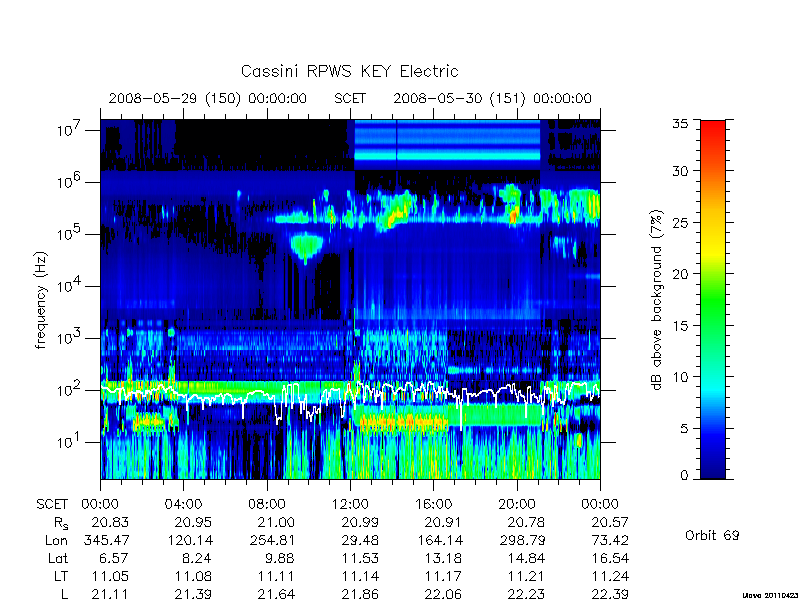This screenshot has width=800, height=600.
Task: Click the colorbar value '10'
Action: click(x=683, y=377)
